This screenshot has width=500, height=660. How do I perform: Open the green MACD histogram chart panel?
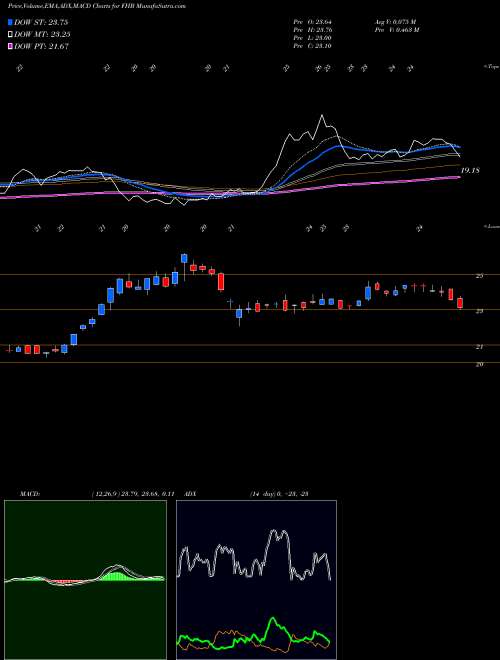click(85, 580)
